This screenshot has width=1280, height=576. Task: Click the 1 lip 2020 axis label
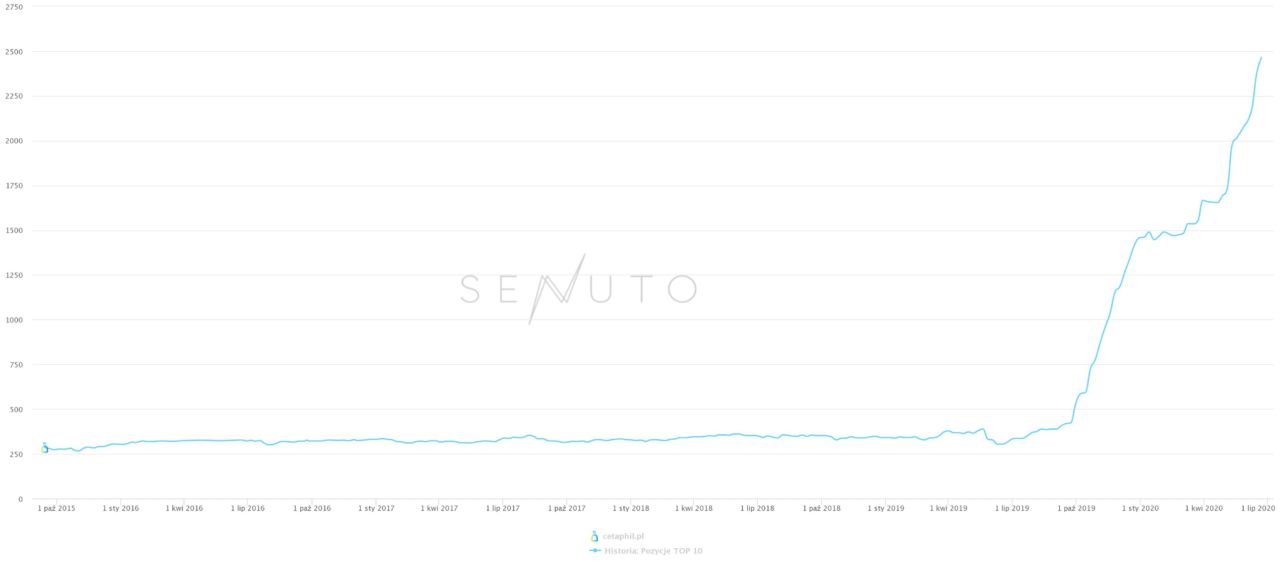(x=1258, y=508)
